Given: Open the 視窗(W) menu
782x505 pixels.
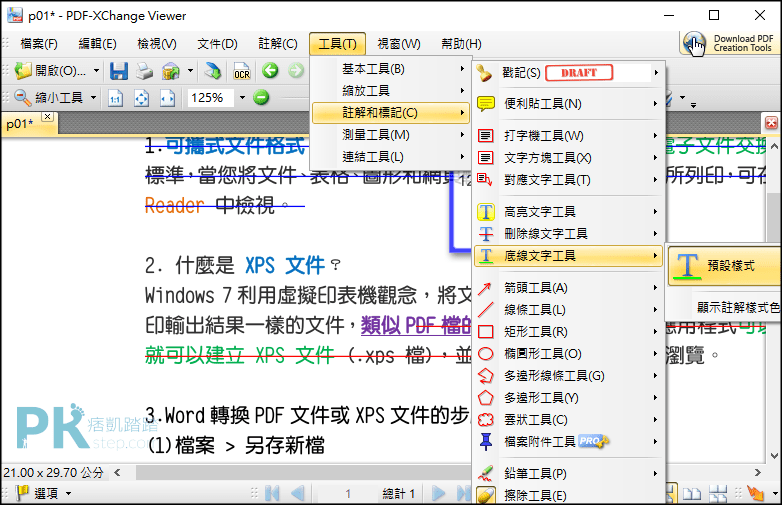Looking at the screenshot, I should [x=398, y=44].
